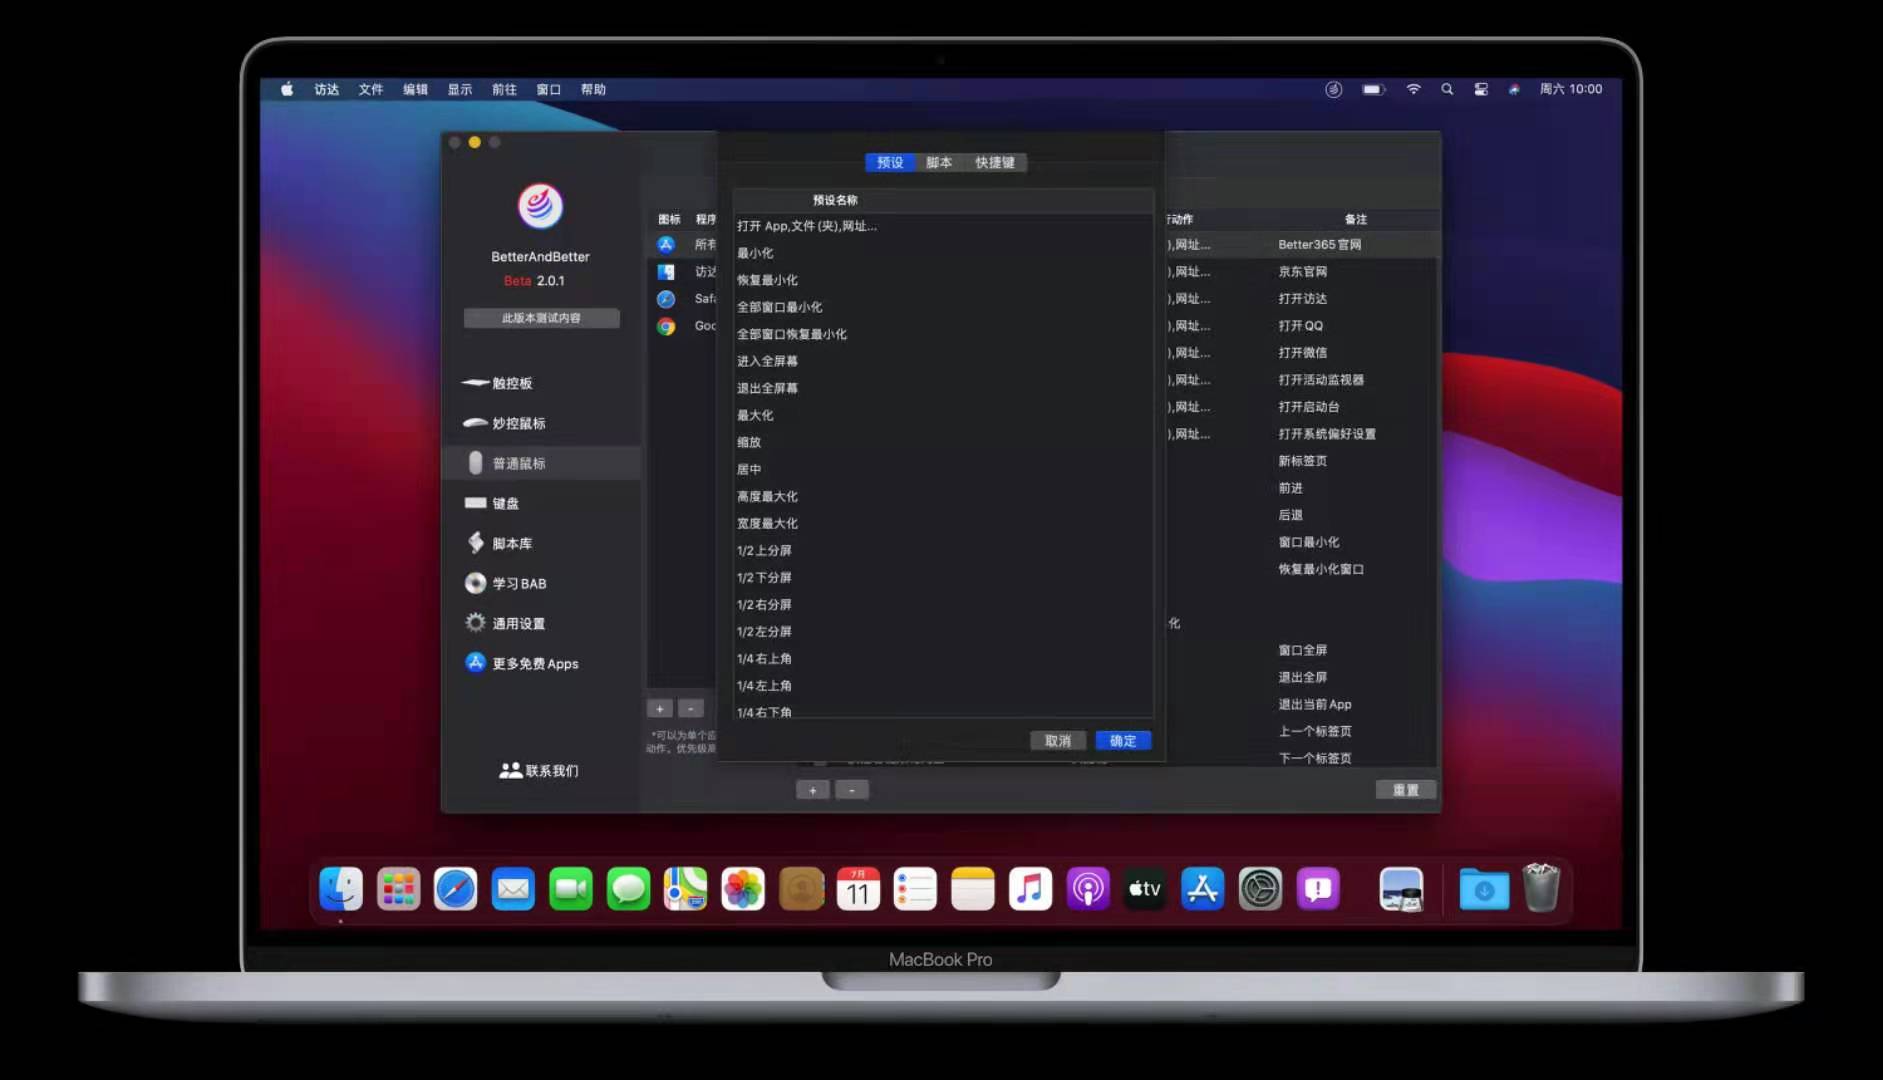1883x1080 pixels.
Task: Open the 触控板 trackpad section in sidebar
Action: pyautogui.click(x=541, y=383)
